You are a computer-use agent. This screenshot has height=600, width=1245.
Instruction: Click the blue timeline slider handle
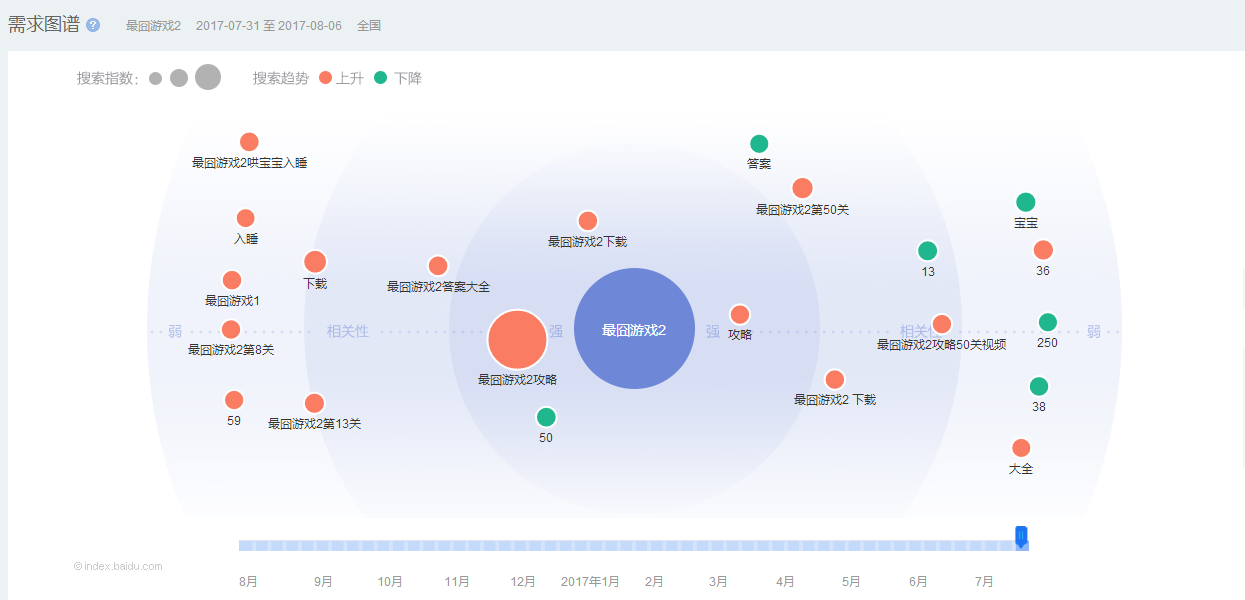click(1021, 538)
